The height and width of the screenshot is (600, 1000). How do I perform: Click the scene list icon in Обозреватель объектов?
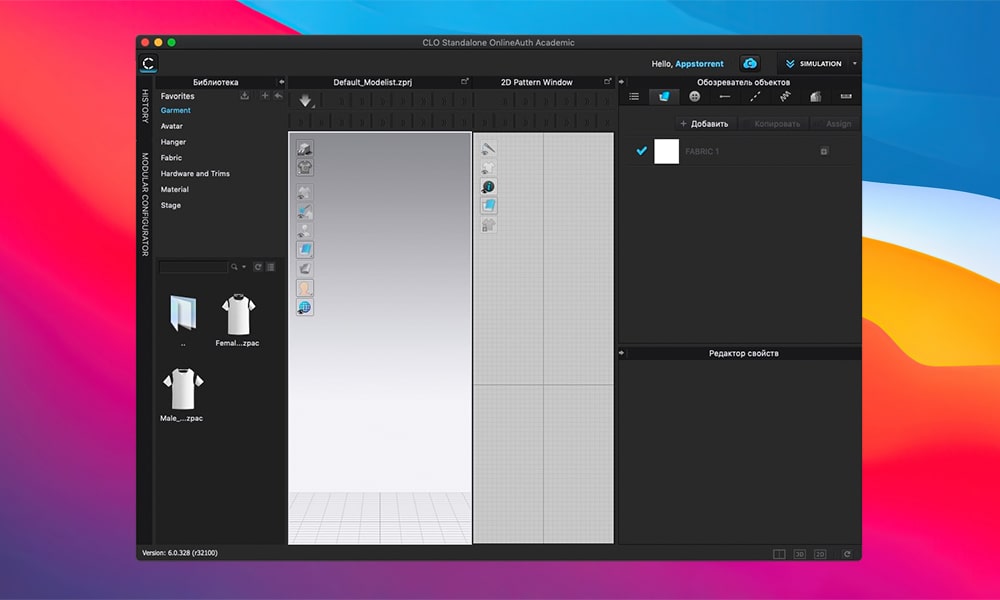[x=634, y=96]
